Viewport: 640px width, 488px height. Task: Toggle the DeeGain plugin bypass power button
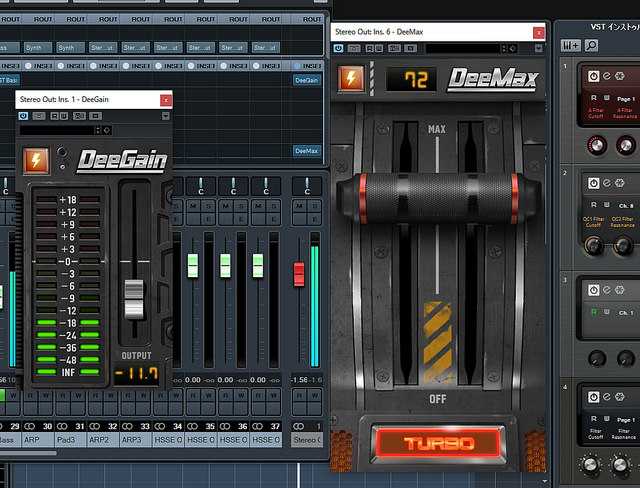24,116
